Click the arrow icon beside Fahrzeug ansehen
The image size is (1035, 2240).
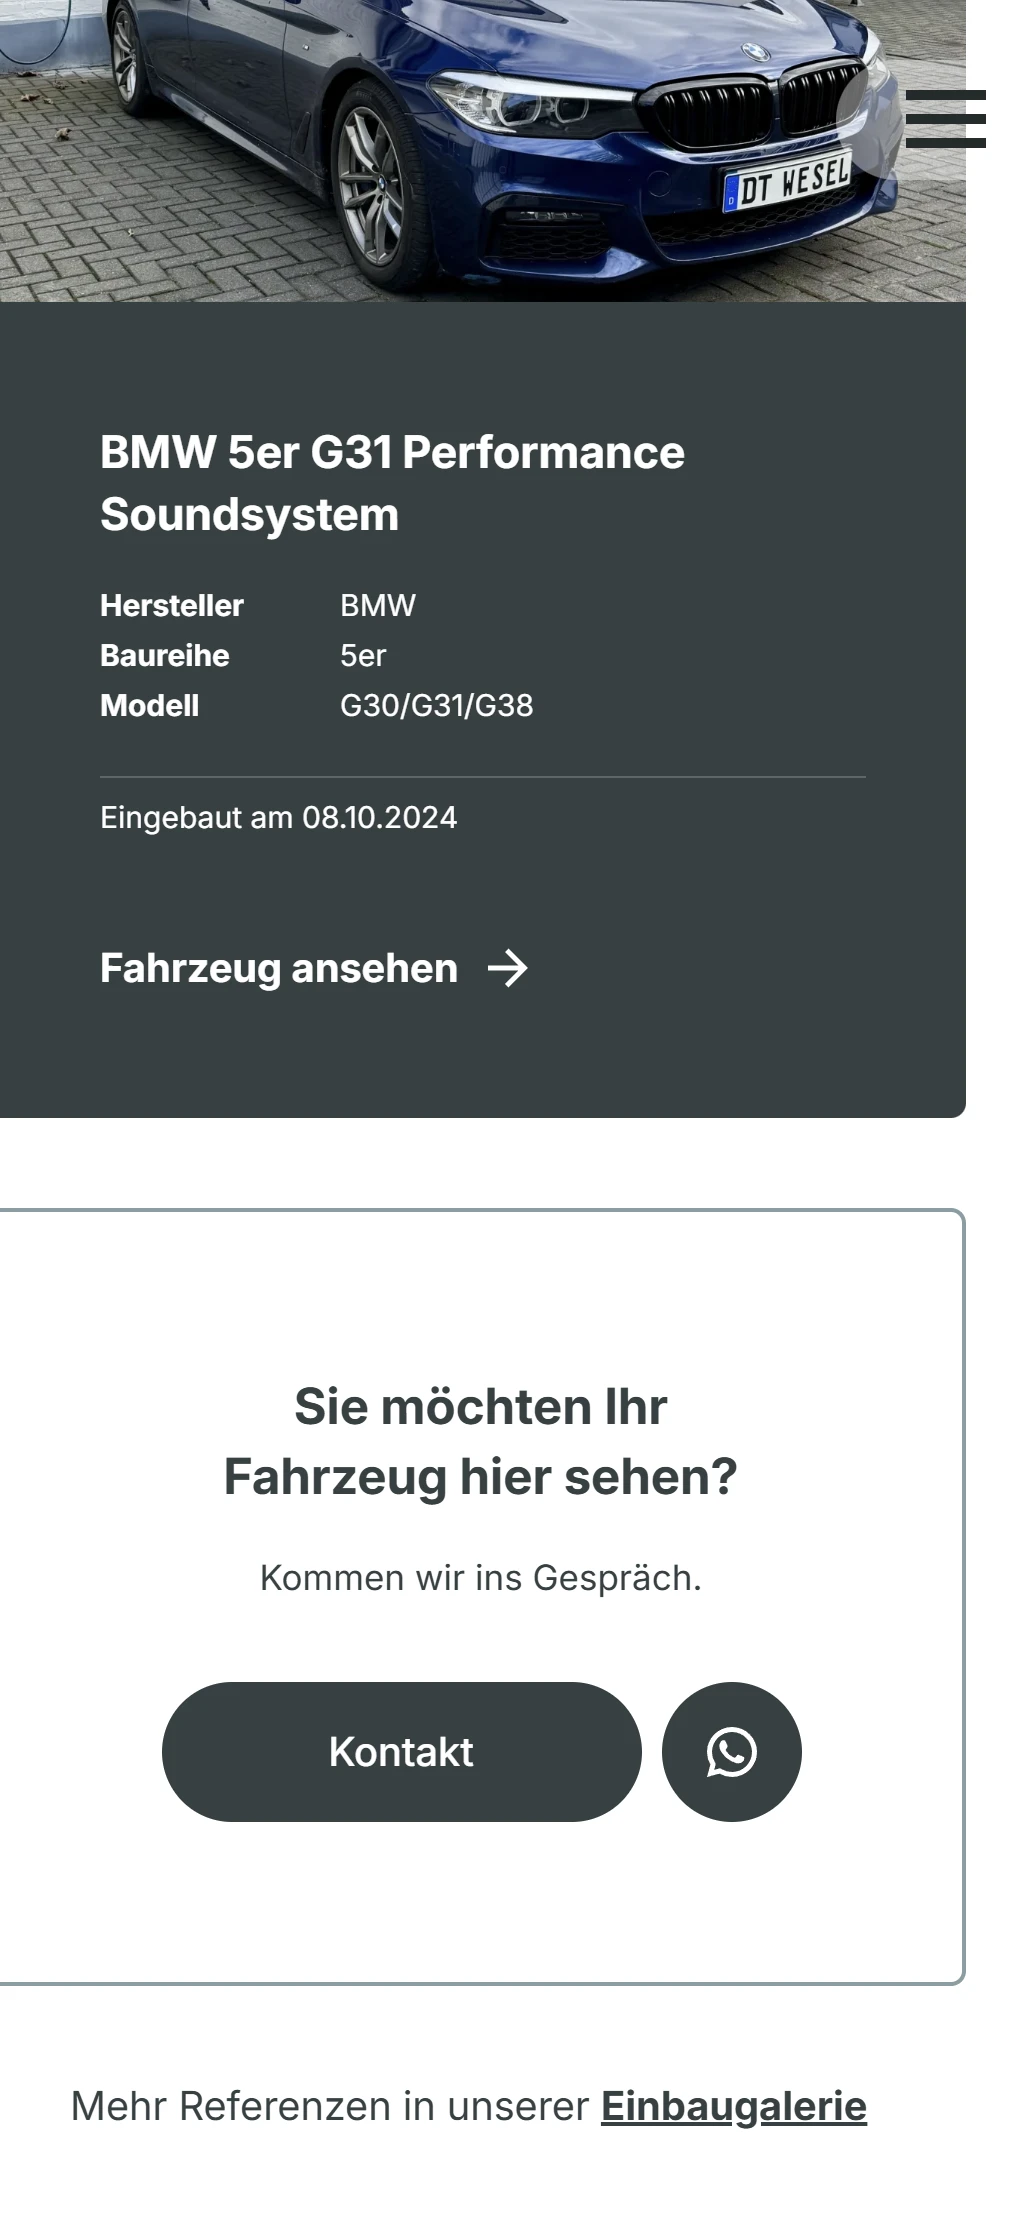508,968
